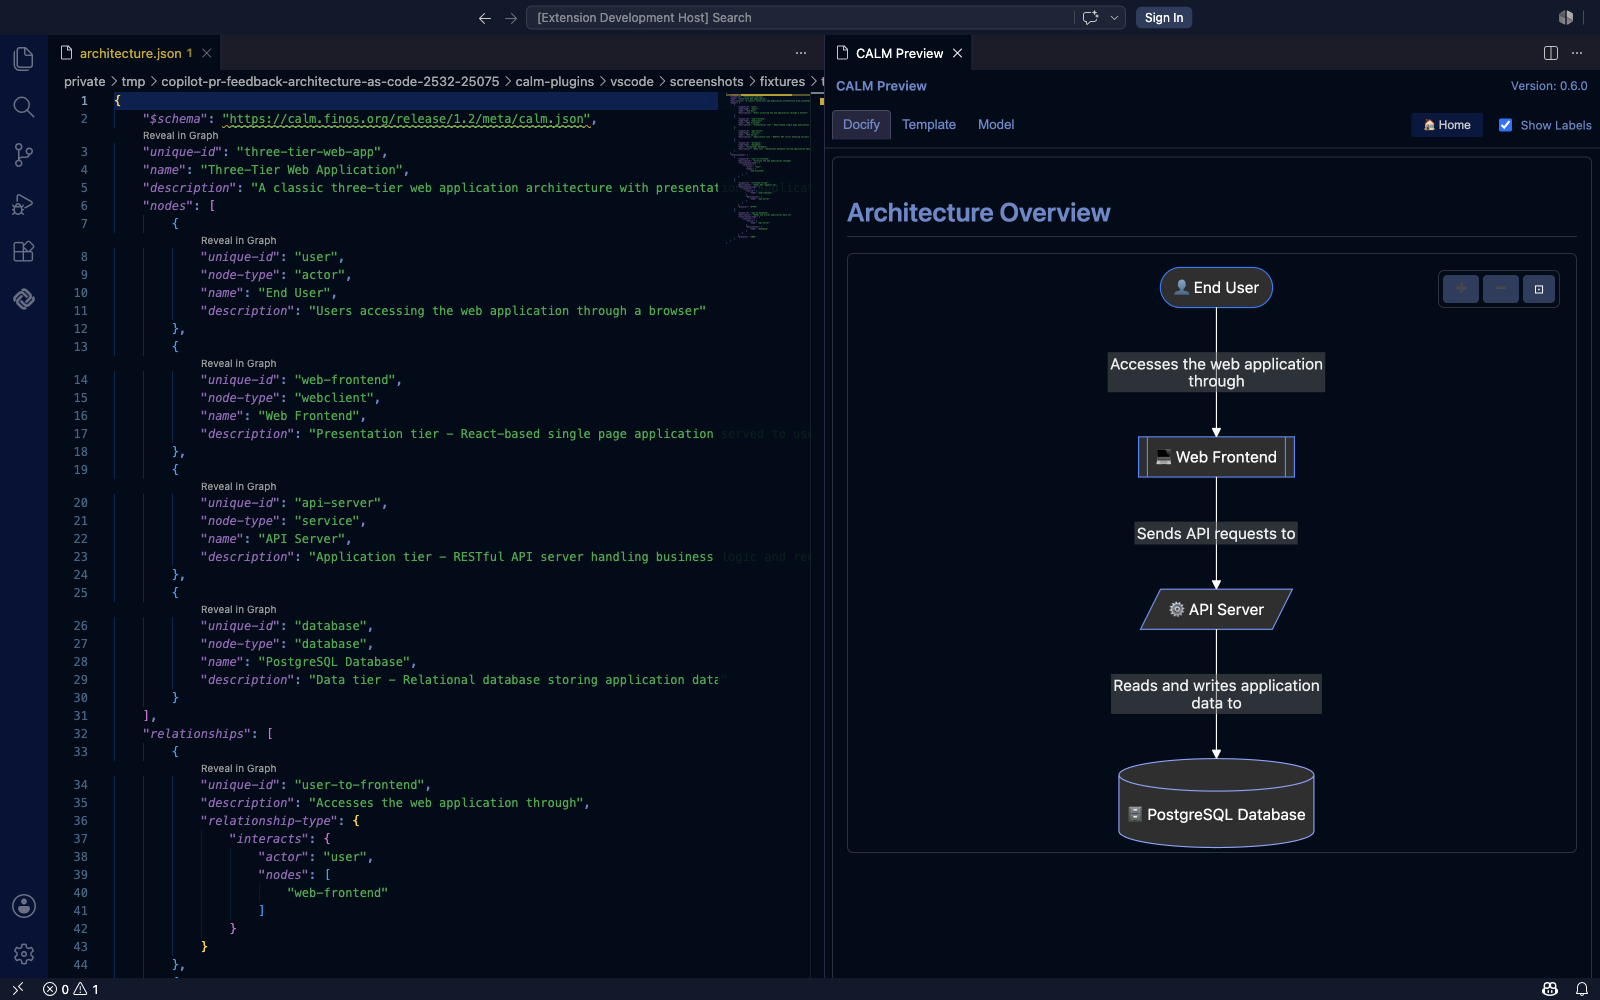Click the private breadcrumb segment
The width and height of the screenshot is (1600, 1000).
[84, 82]
